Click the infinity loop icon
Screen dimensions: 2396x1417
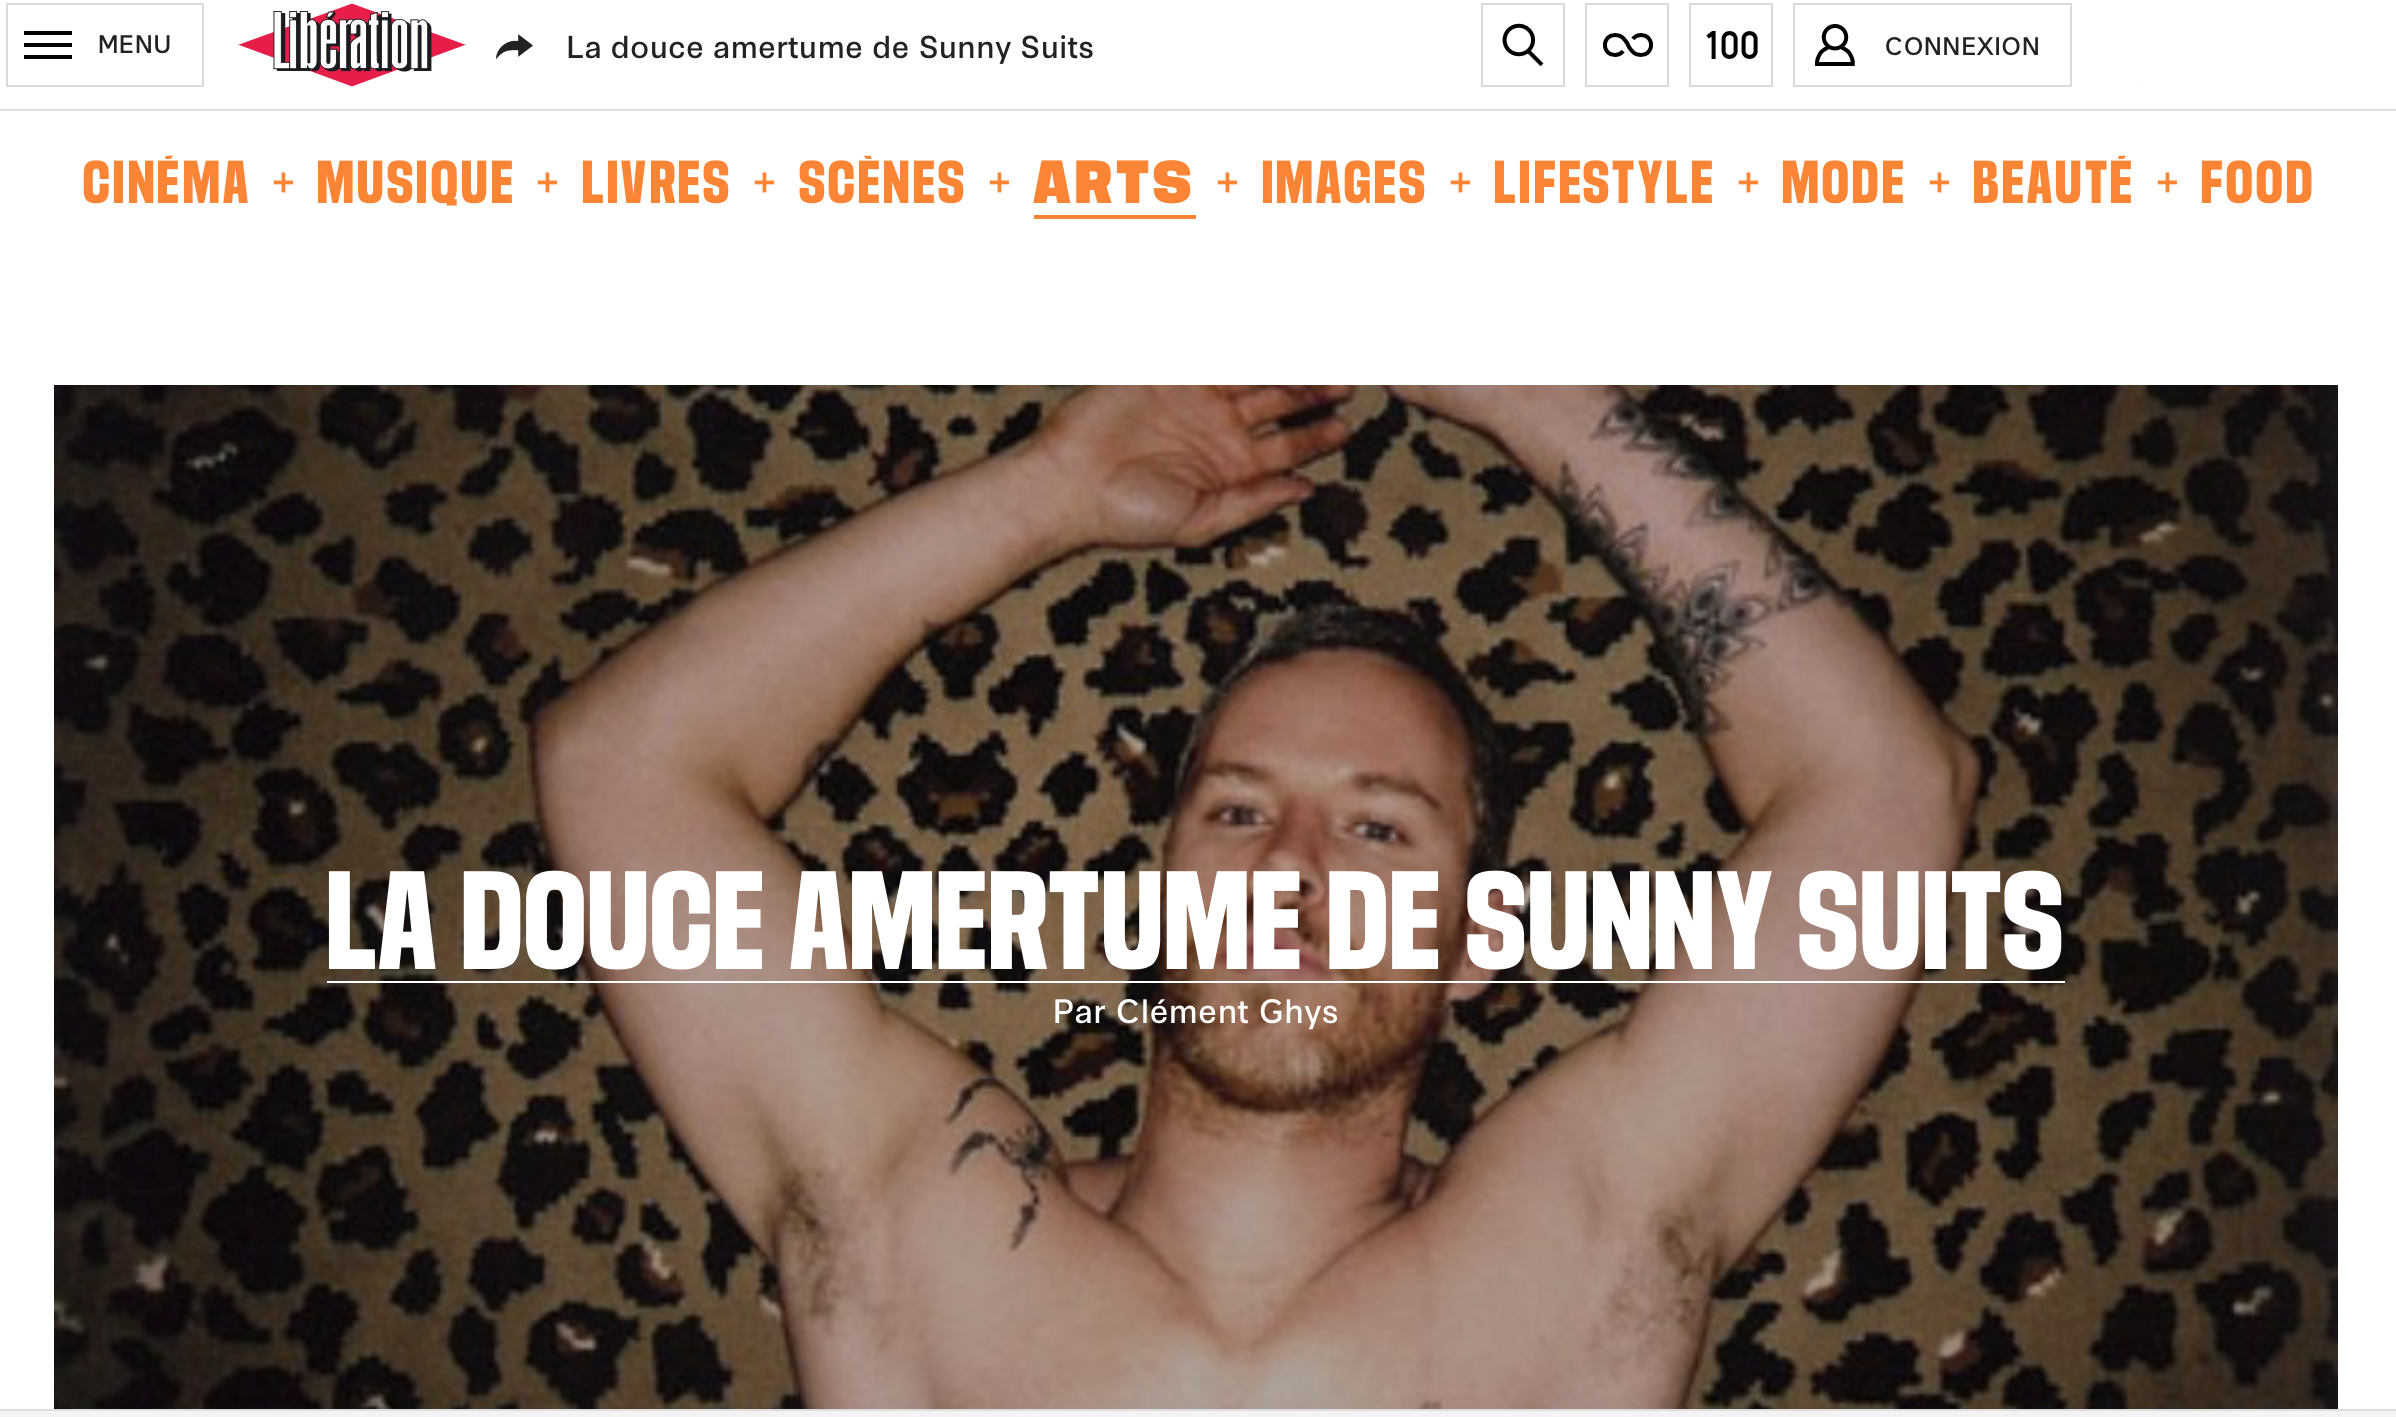point(1627,45)
